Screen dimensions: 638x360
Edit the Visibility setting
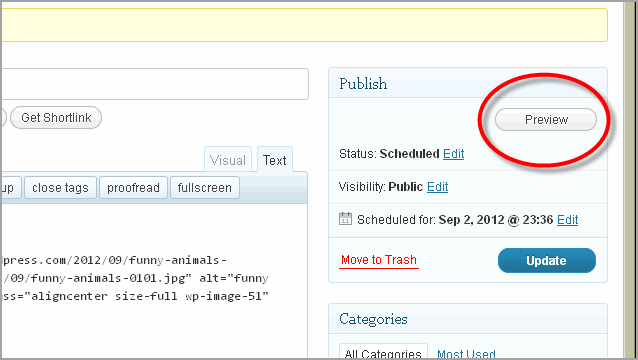coord(437,187)
